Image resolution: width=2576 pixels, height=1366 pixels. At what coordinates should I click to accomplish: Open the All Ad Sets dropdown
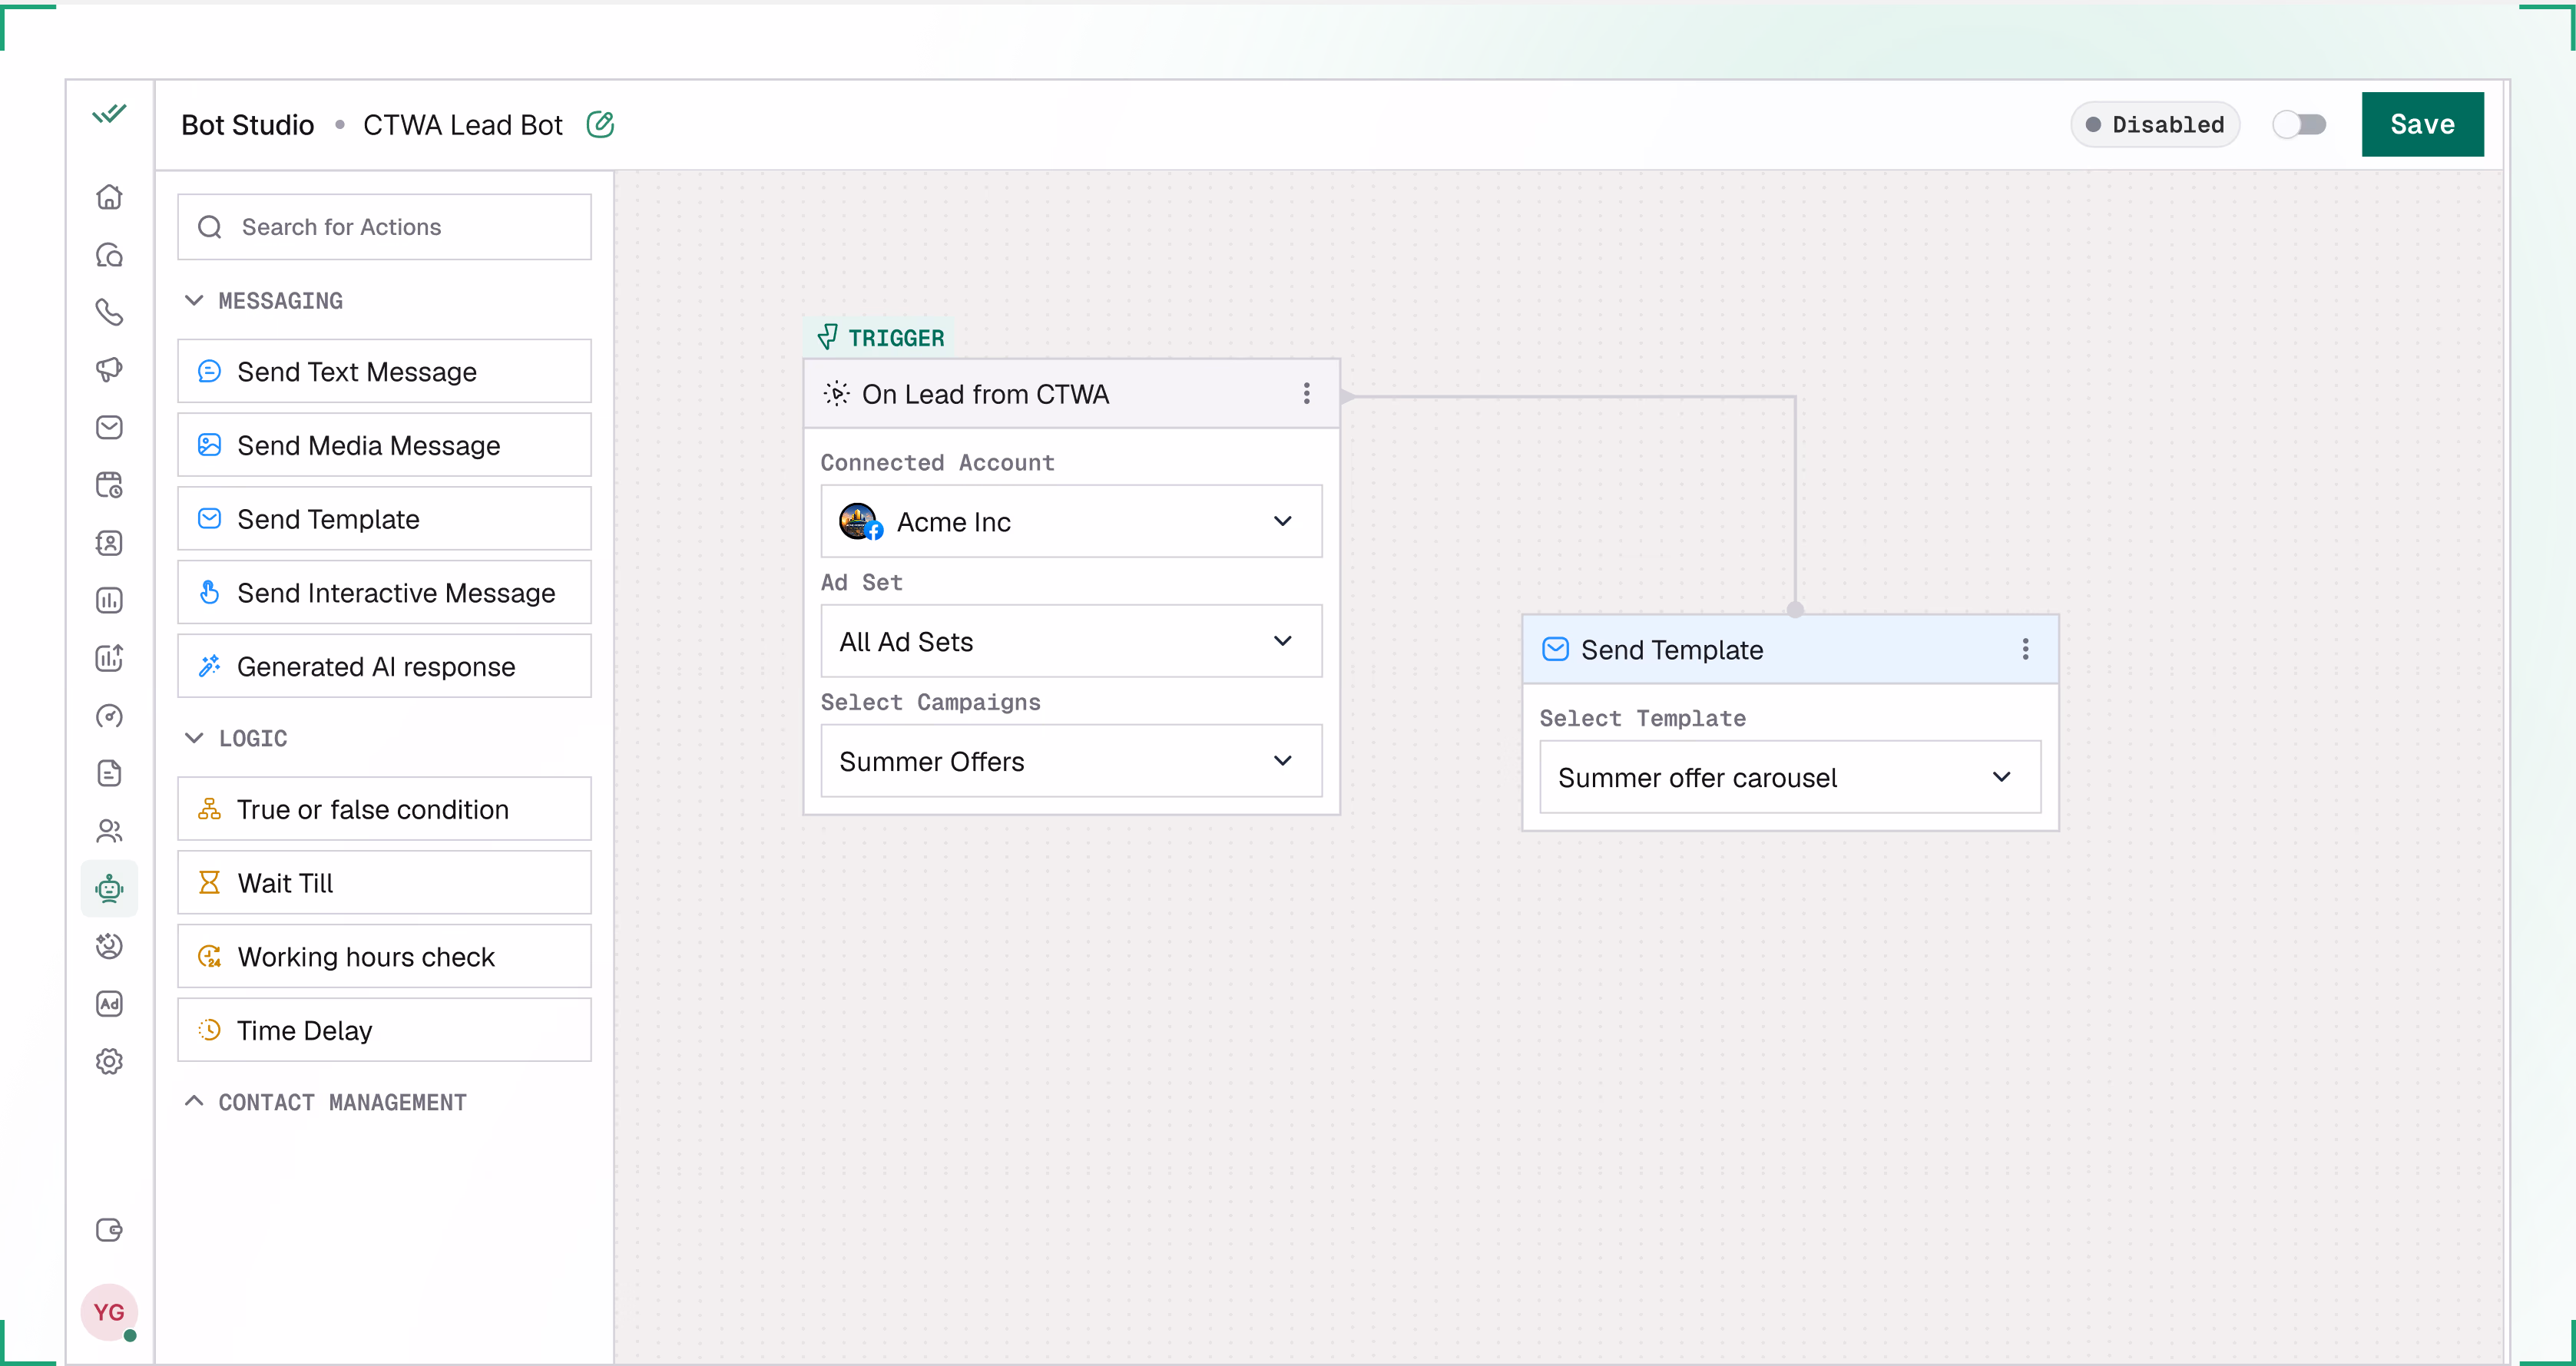1070,641
